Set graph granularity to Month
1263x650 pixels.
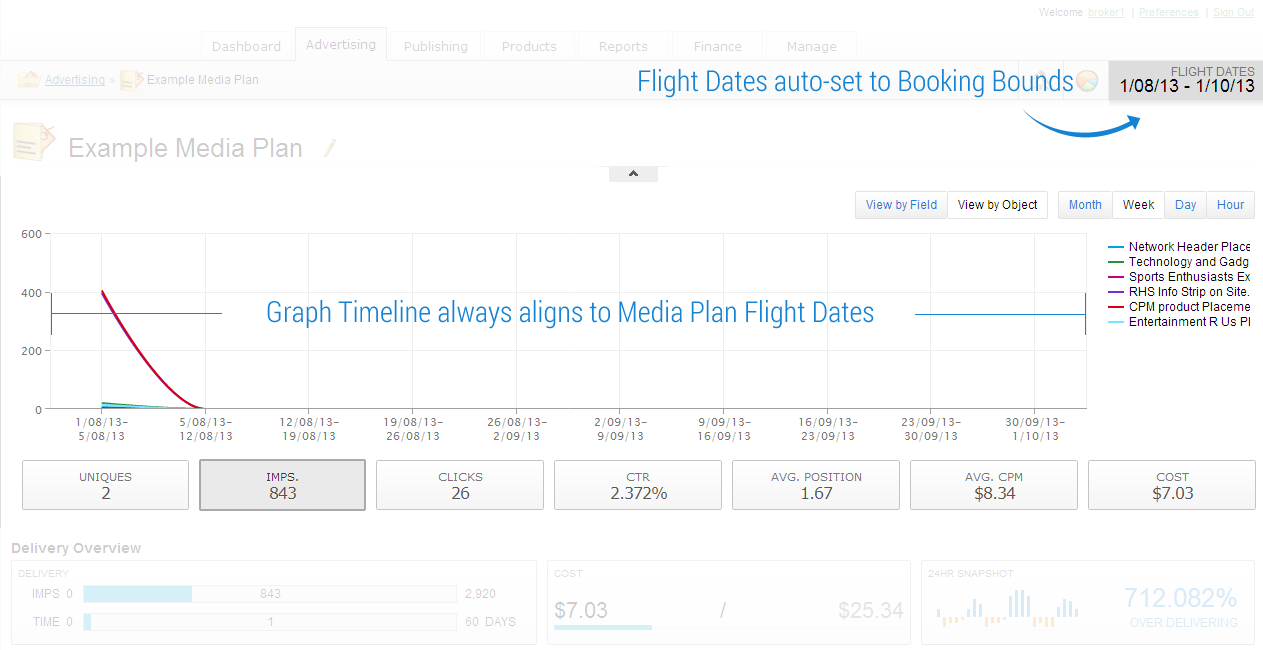[x=1085, y=205]
